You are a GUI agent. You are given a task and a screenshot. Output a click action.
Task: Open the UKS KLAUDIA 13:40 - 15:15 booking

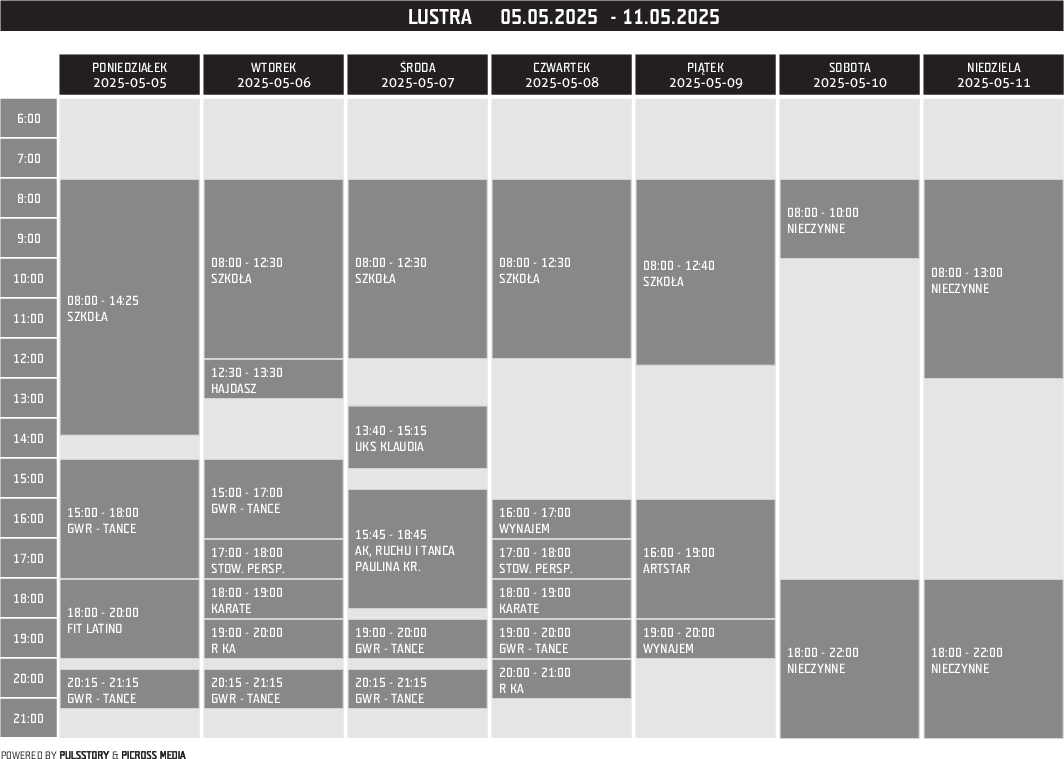pos(418,438)
